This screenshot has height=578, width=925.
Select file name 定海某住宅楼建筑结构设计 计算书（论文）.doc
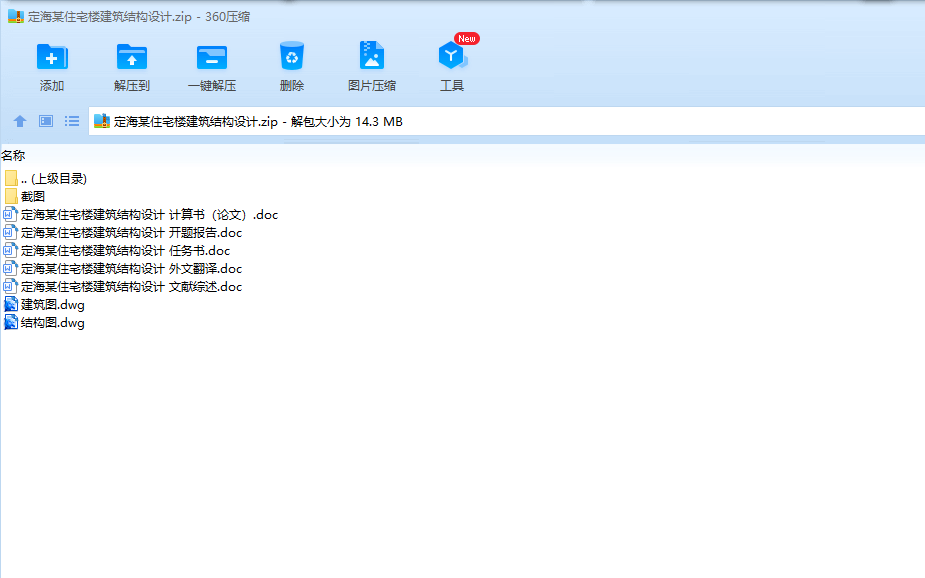coord(149,215)
